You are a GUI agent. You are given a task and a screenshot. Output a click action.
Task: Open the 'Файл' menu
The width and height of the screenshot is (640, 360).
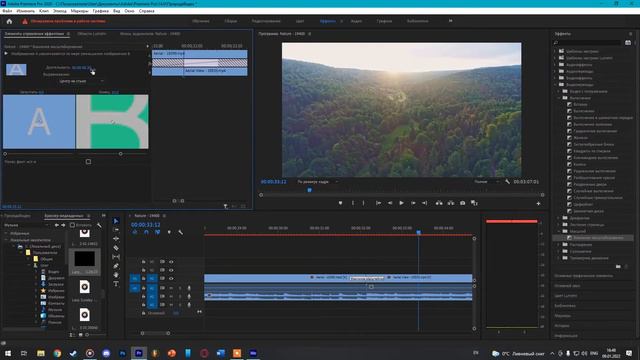7,11
